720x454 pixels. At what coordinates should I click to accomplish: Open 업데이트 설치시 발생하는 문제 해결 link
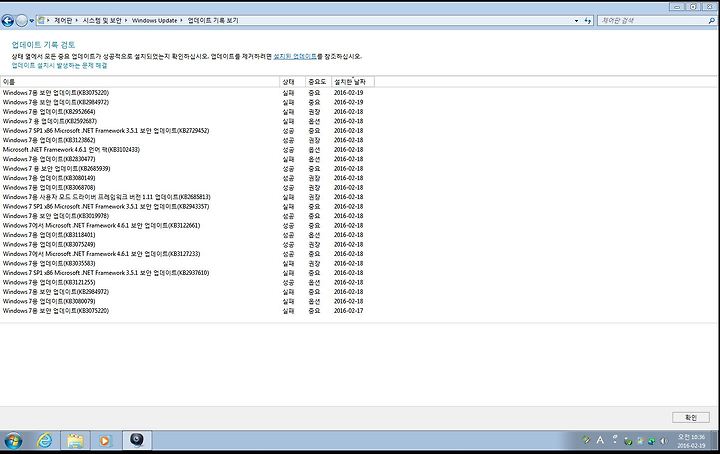59,66
